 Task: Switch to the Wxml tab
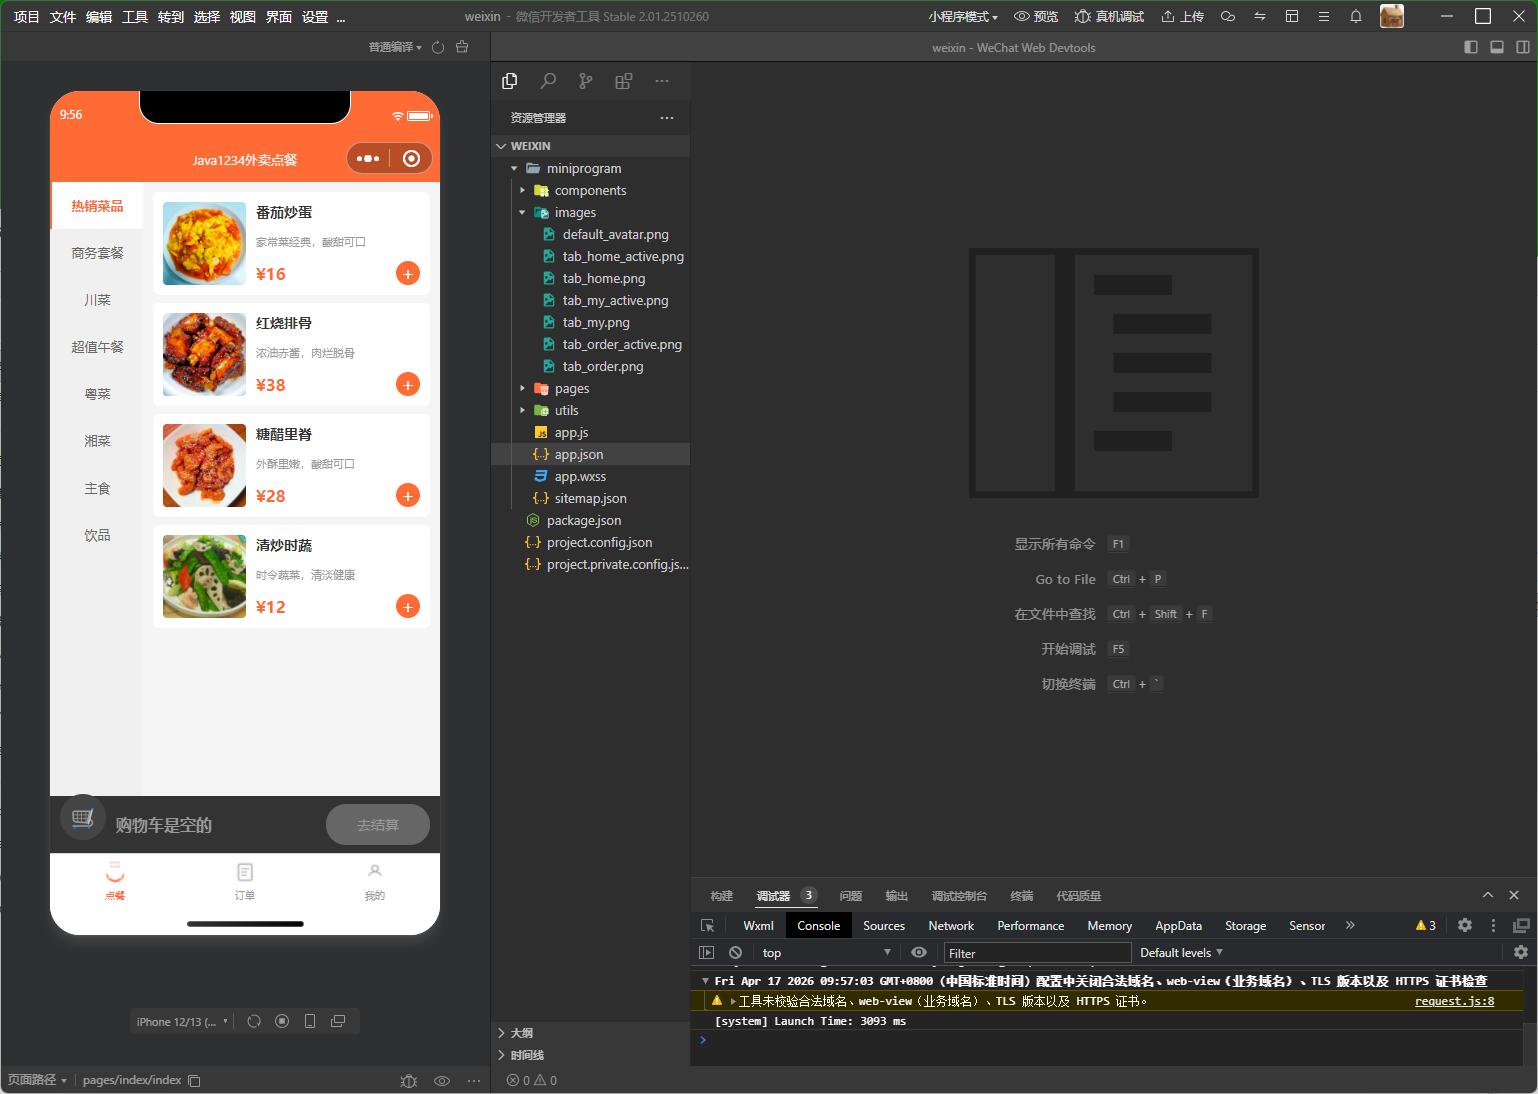tap(758, 925)
